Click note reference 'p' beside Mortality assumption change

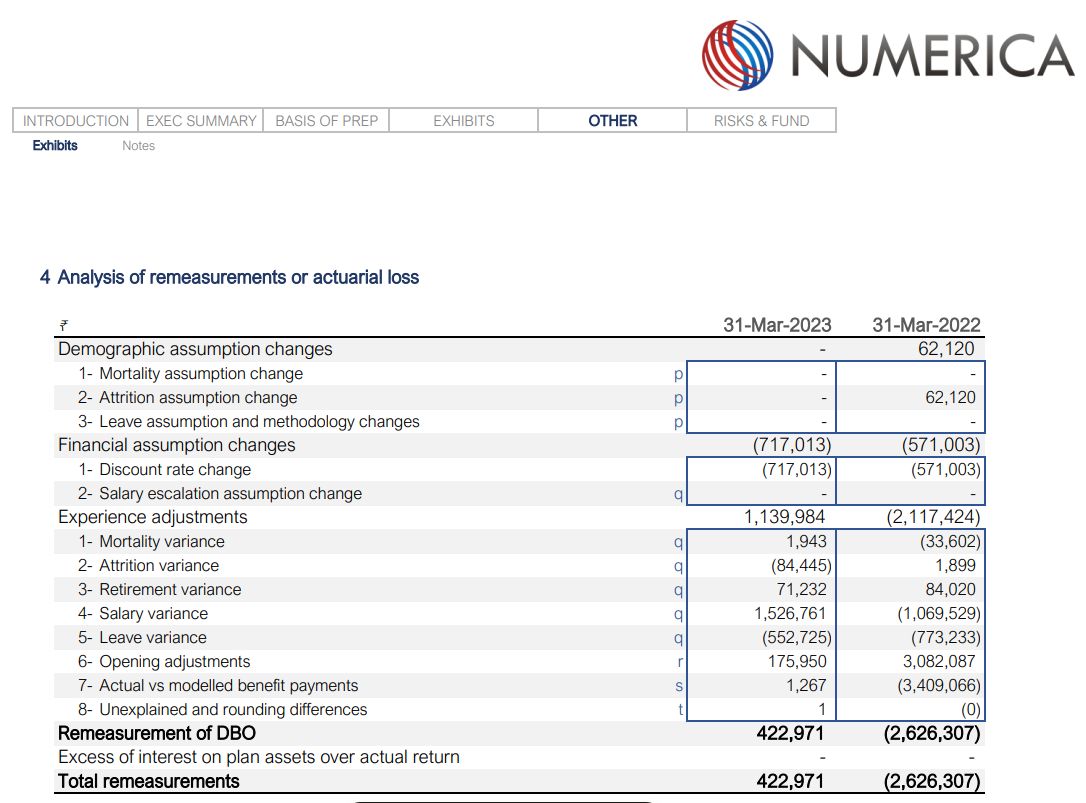pos(678,374)
